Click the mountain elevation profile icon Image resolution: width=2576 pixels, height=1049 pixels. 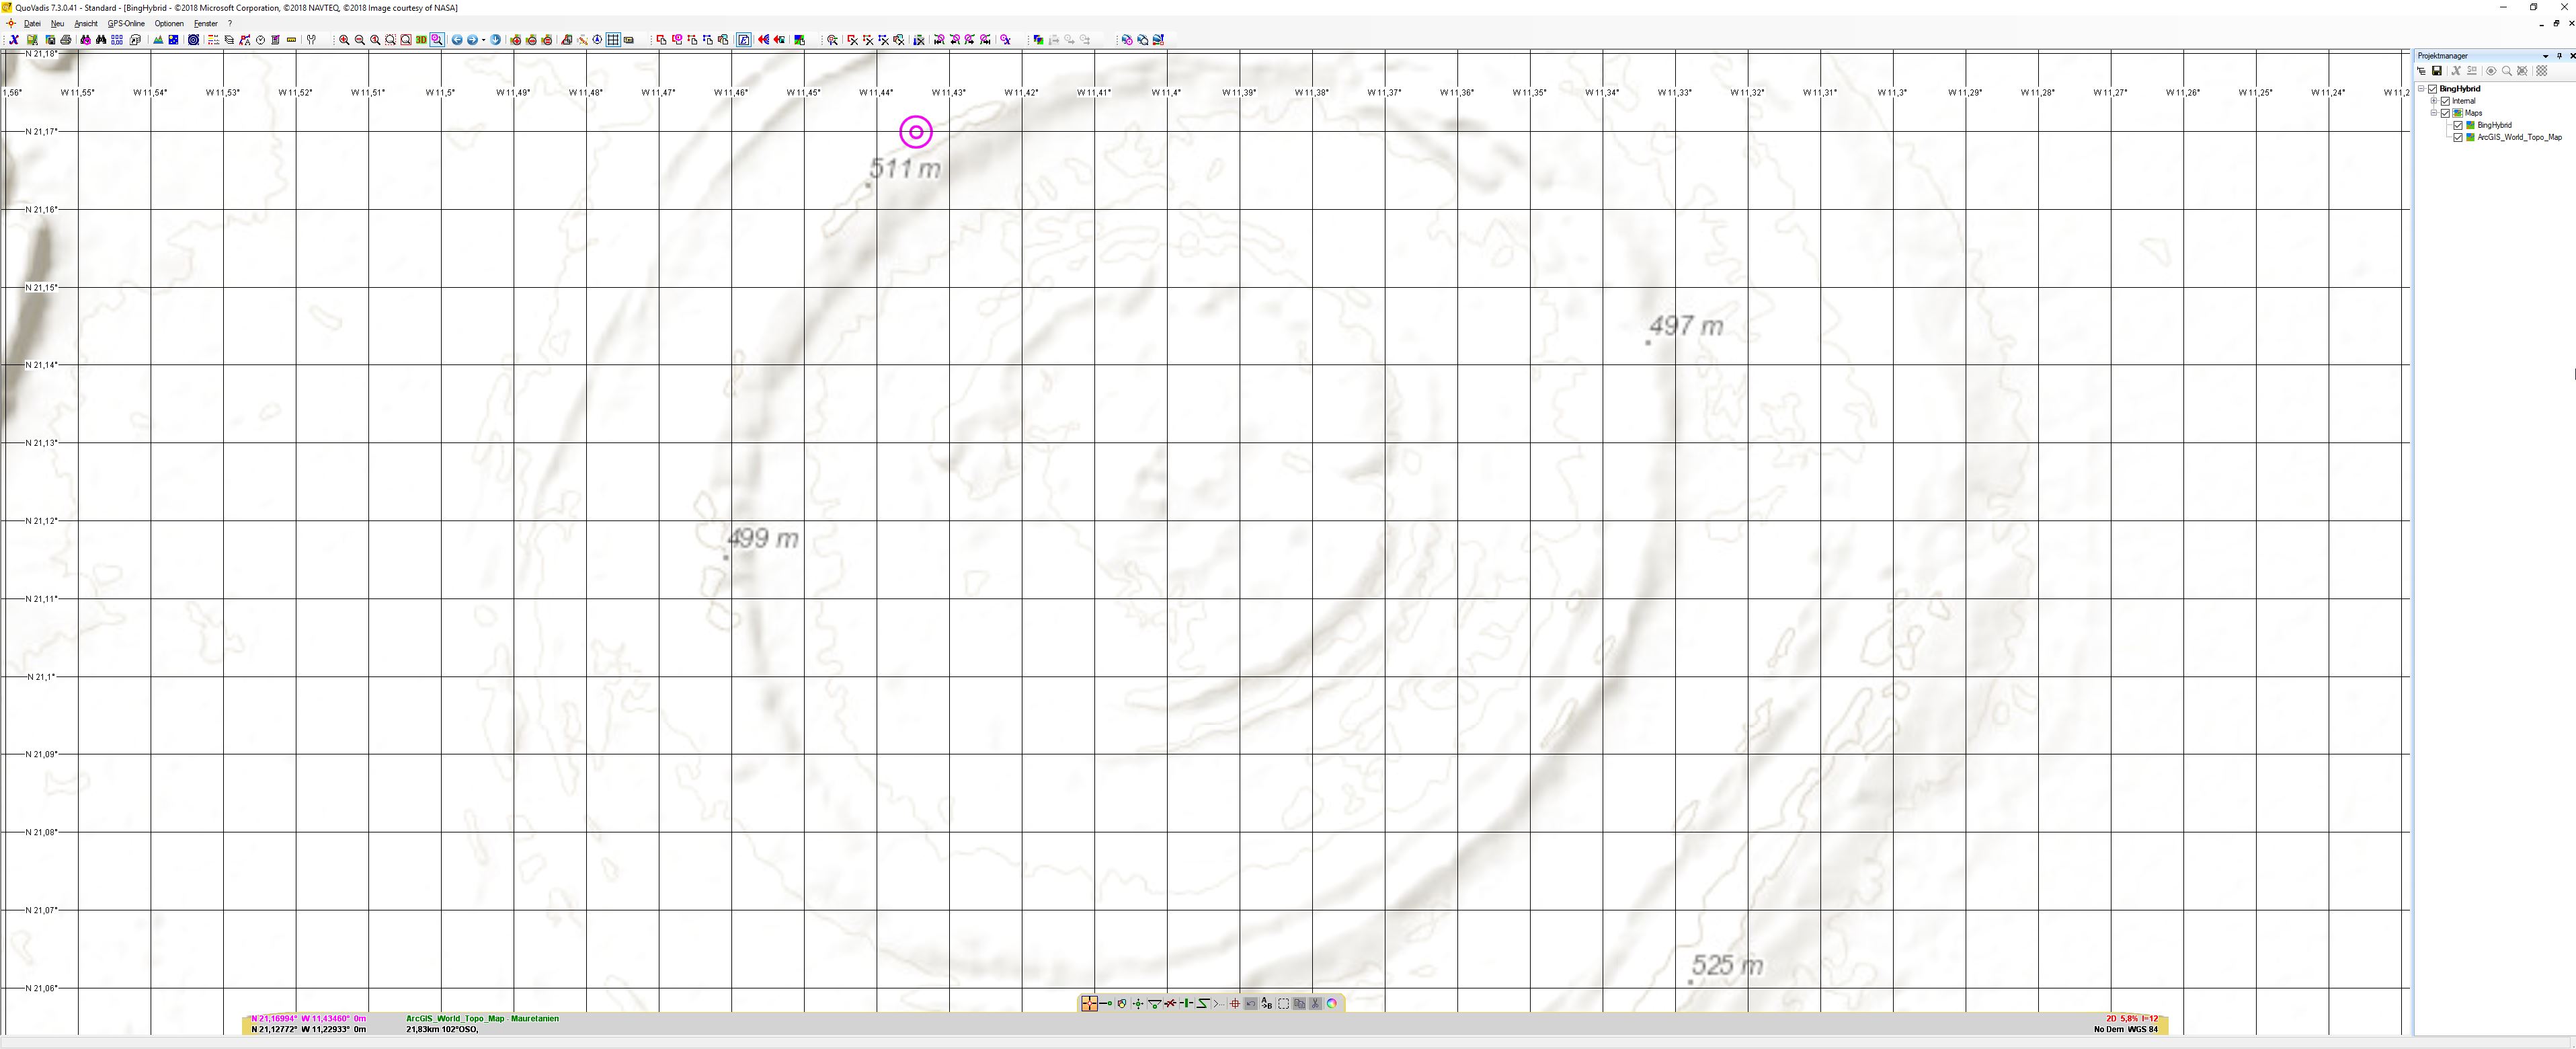click(x=158, y=40)
